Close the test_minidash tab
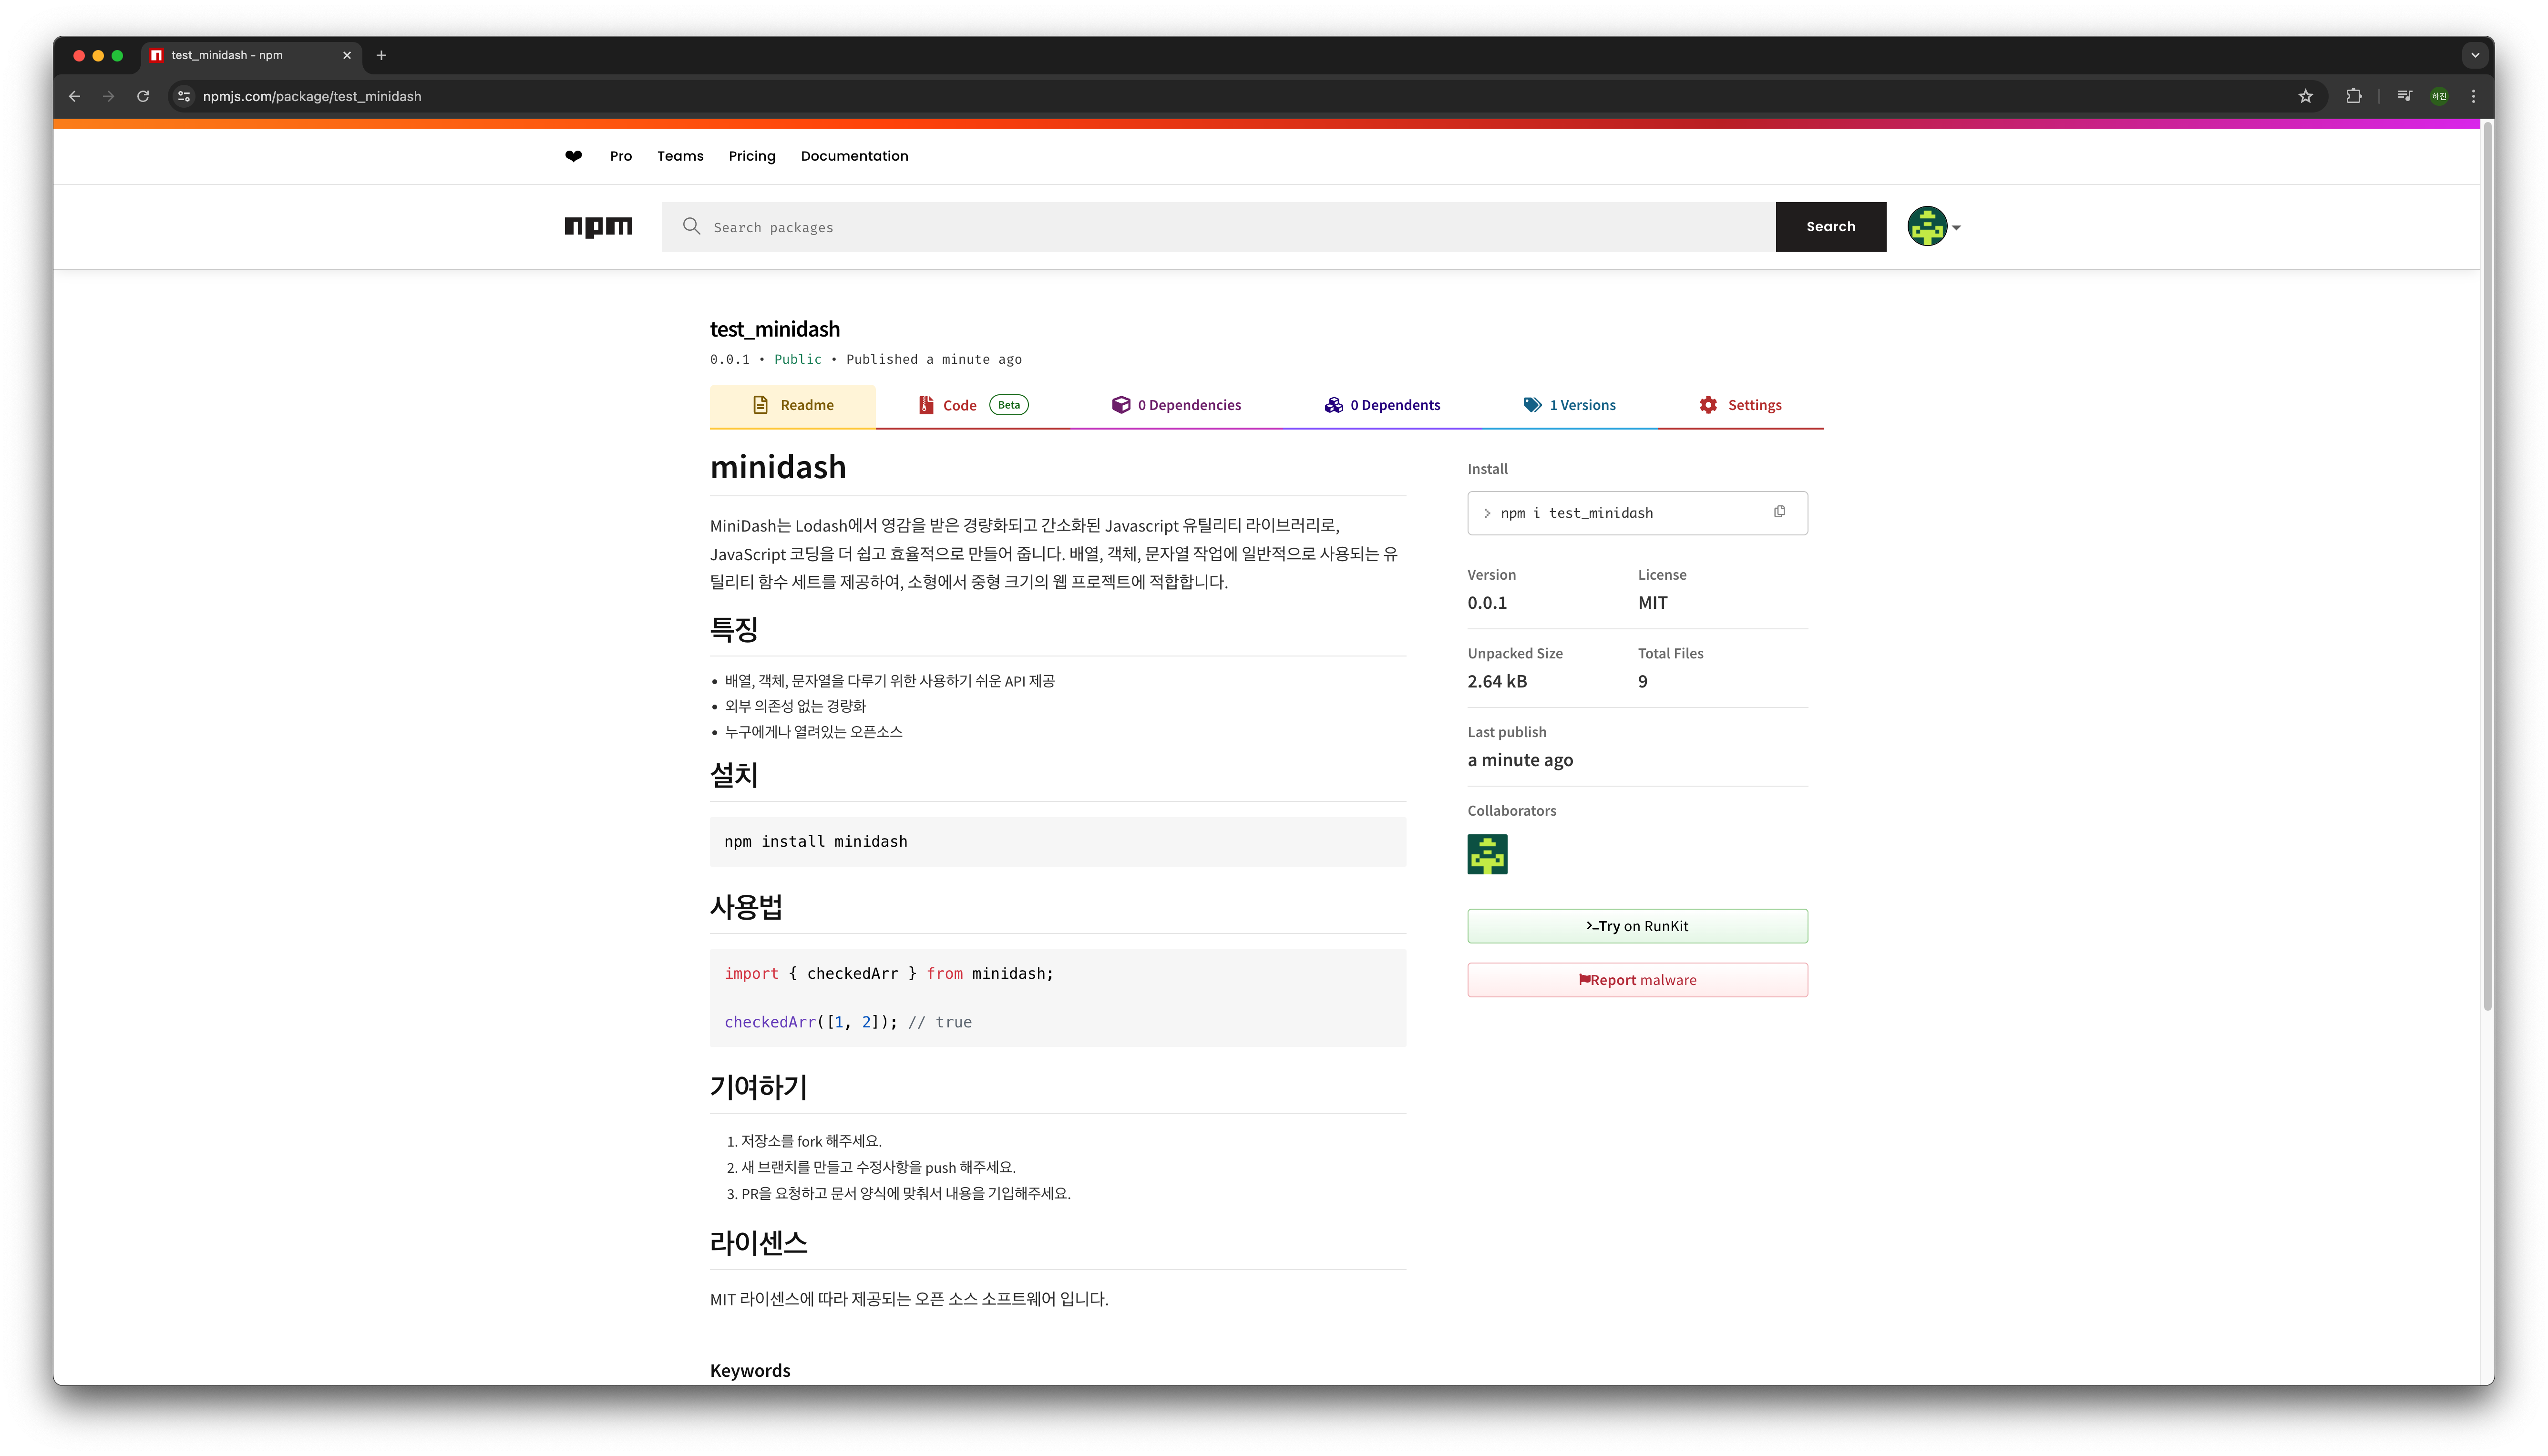 347,55
